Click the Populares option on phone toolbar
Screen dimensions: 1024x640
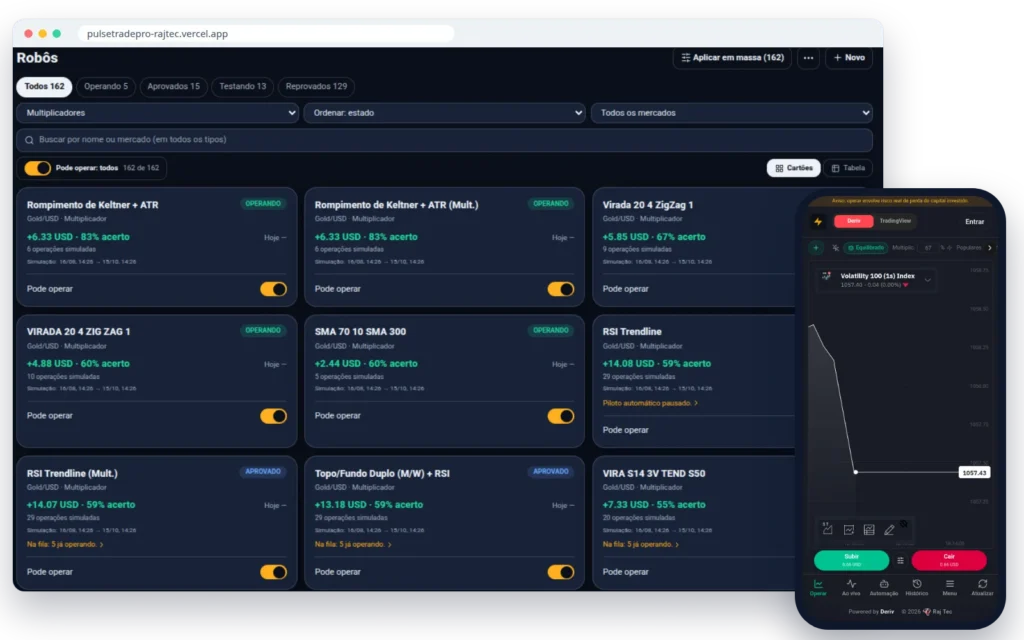(x=968, y=248)
